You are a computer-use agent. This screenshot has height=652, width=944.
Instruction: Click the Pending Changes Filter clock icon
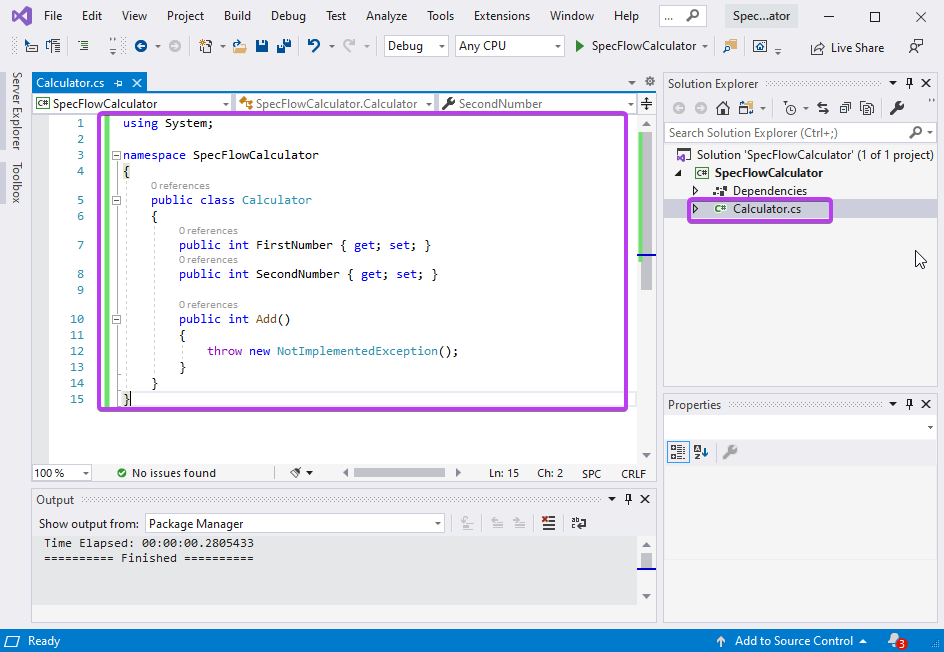[789, 108]
